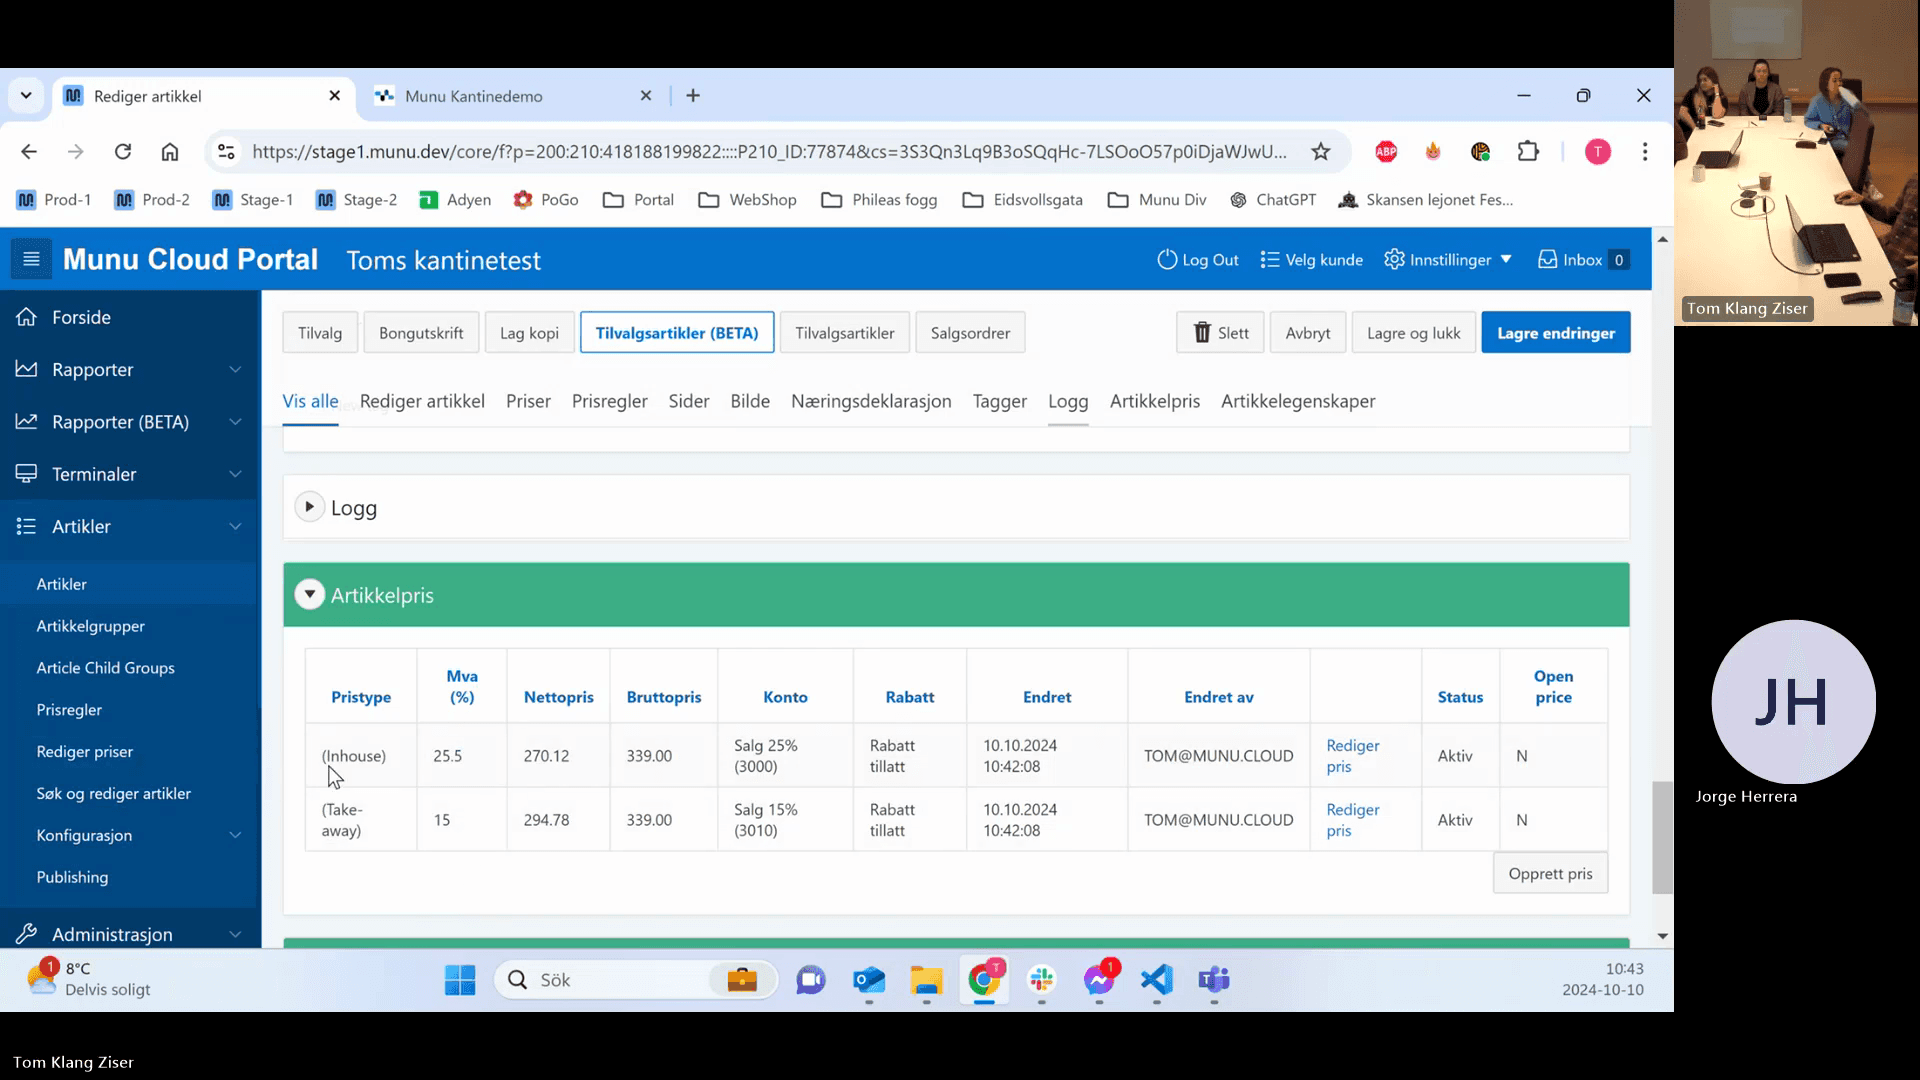Open Microsoft Teams from taskbar
Screen dimensions: 1920x1080
pos(1214,980)
